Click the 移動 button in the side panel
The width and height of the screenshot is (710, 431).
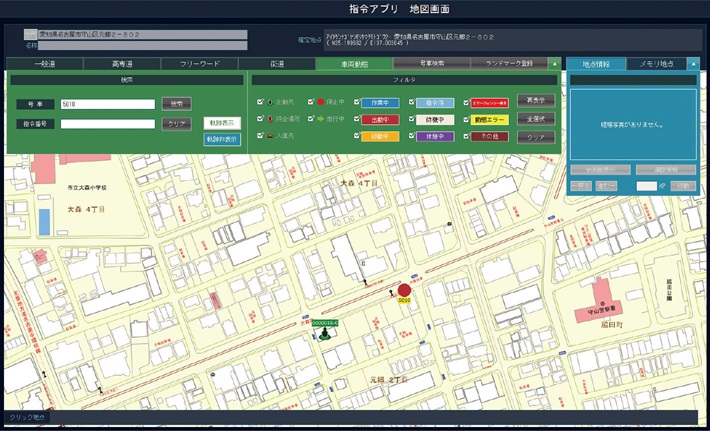683,186
